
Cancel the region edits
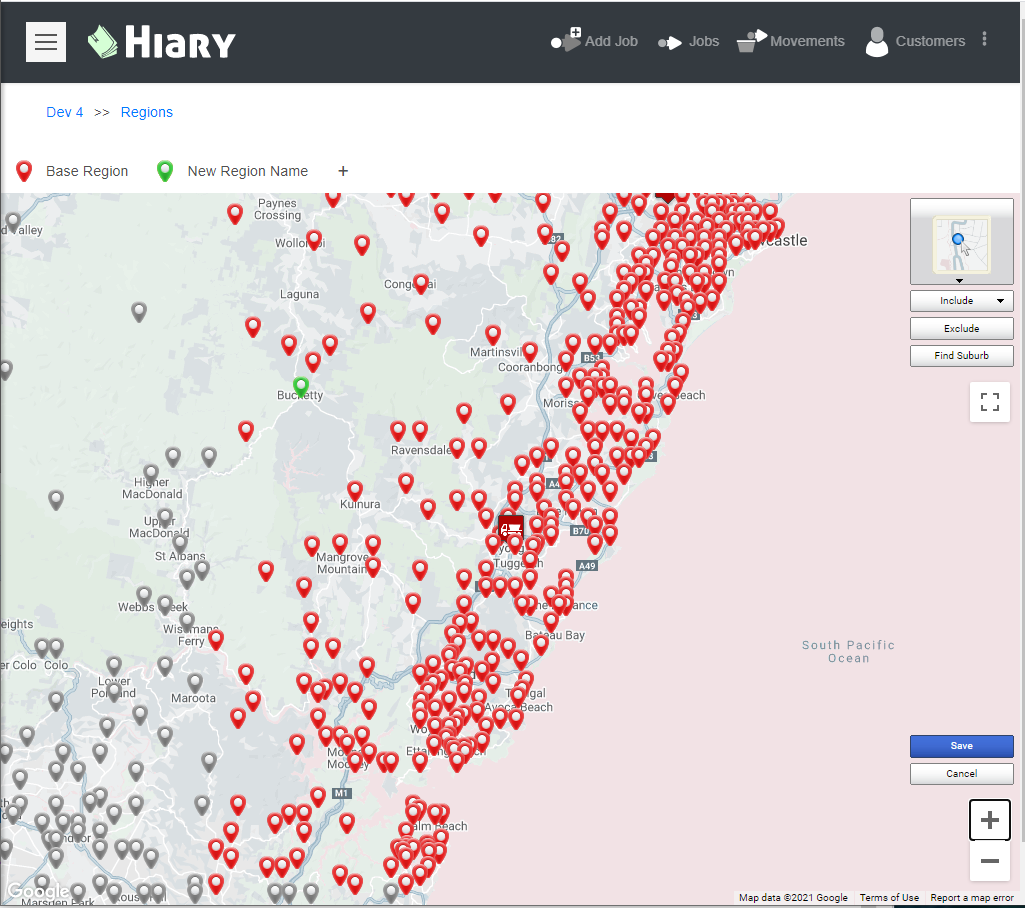[962, 773]
